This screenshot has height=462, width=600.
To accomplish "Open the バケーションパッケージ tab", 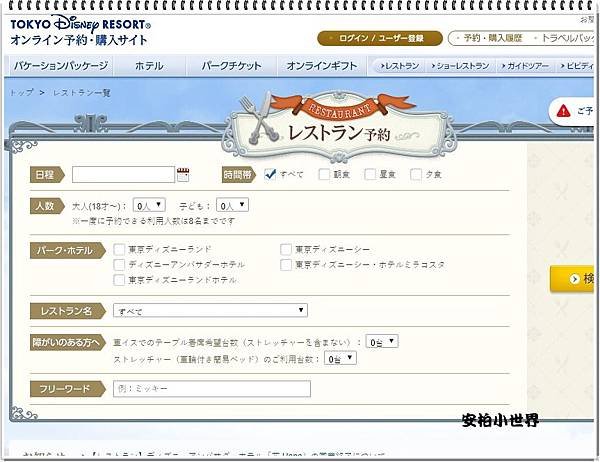I will point(60,66).
